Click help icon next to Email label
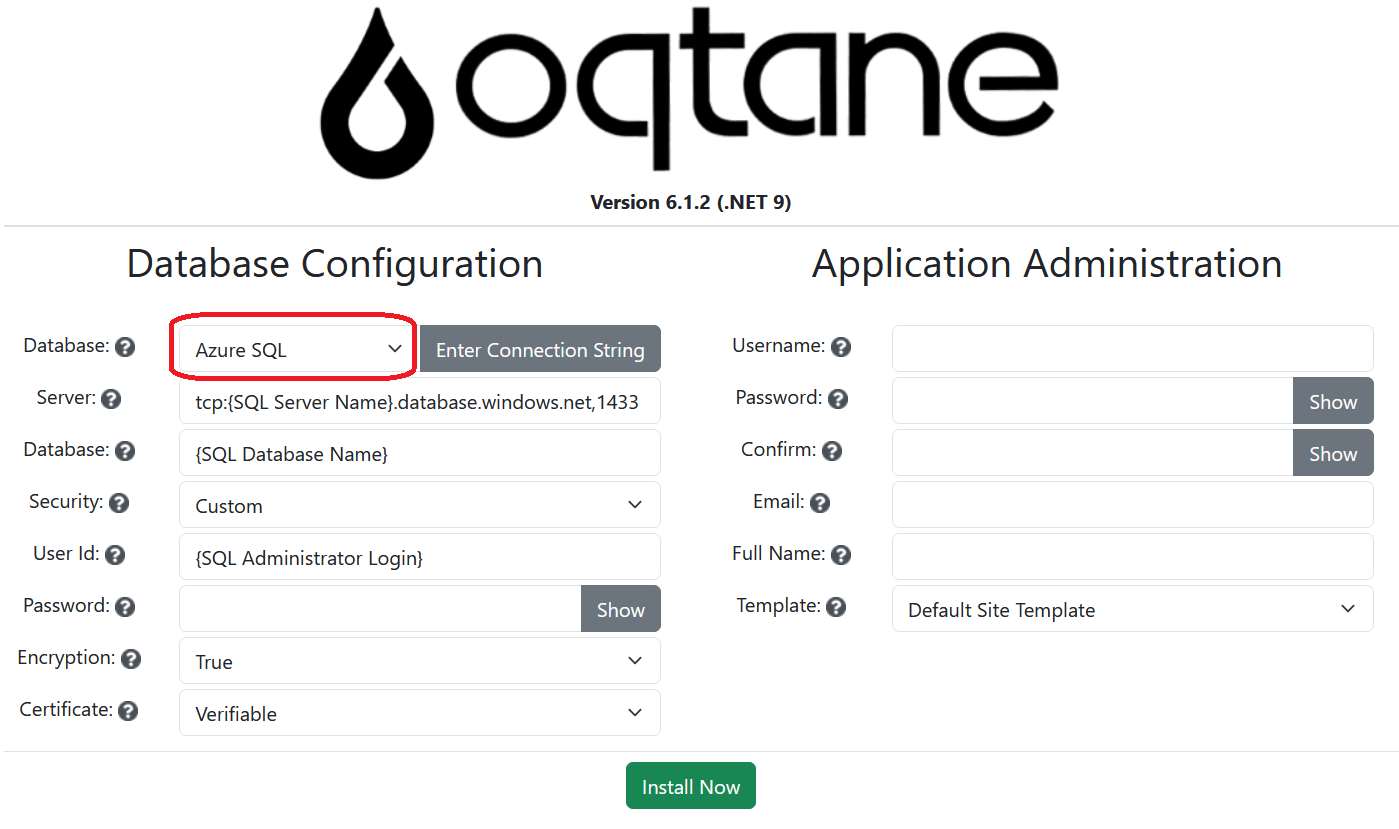1399x829 pixels. [x=820, y=503]
